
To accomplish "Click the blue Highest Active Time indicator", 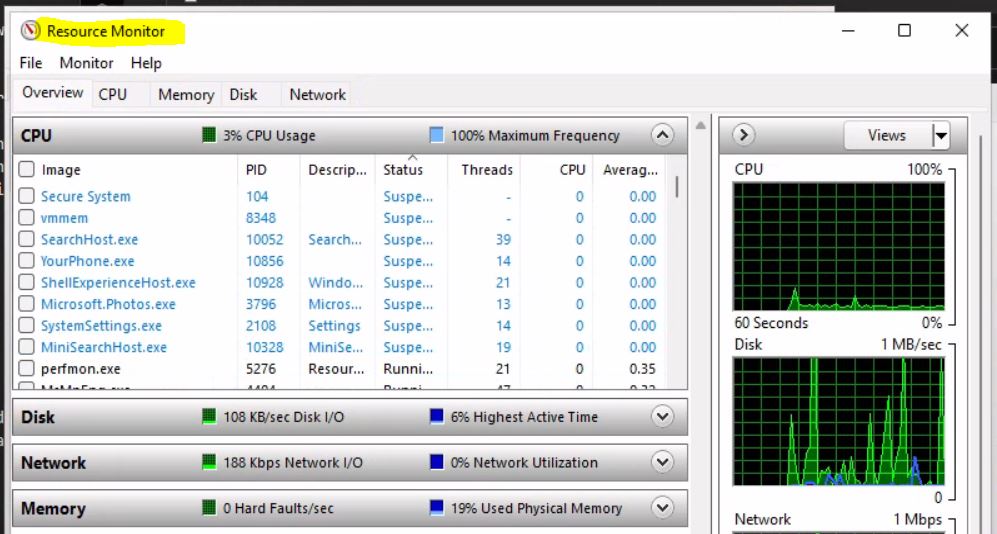I will click(436, 416).
